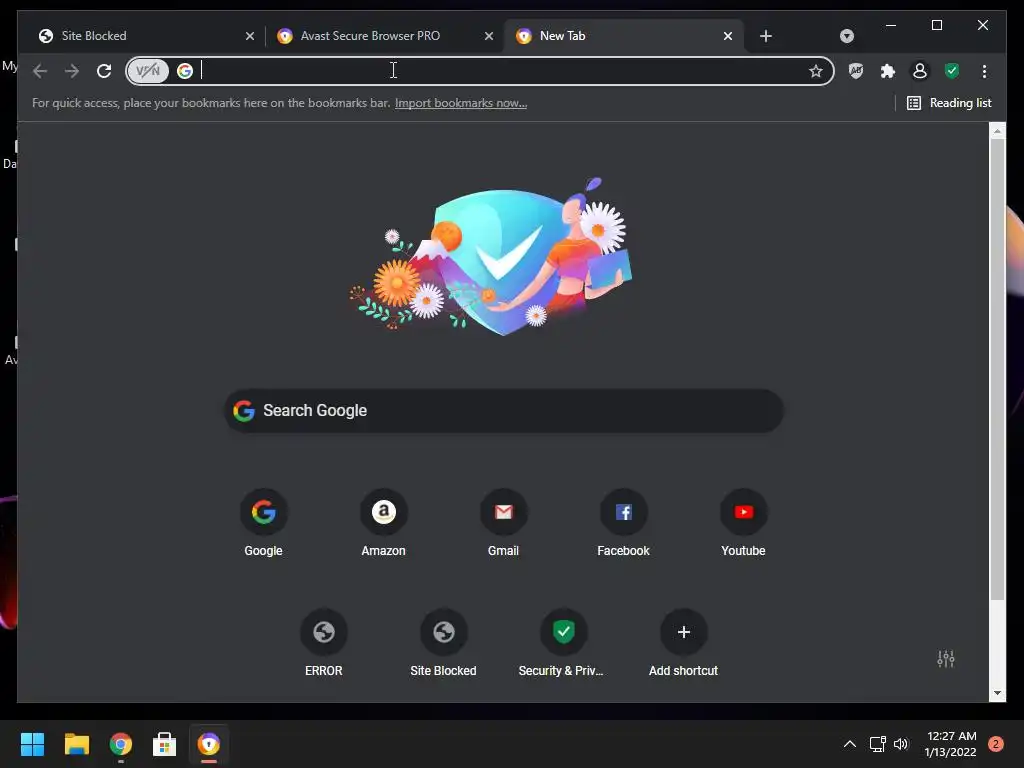
Task: Toggle the VPN switch in address bar
Action: [148, 71]
